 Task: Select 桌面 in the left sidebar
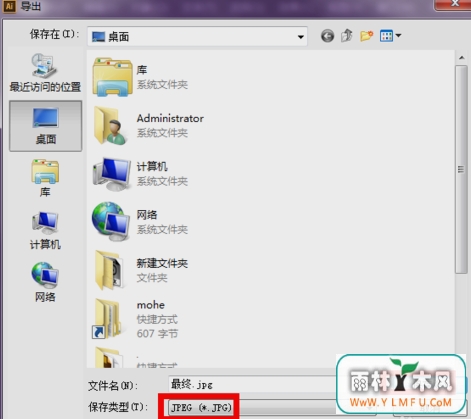tap(45, 126)
